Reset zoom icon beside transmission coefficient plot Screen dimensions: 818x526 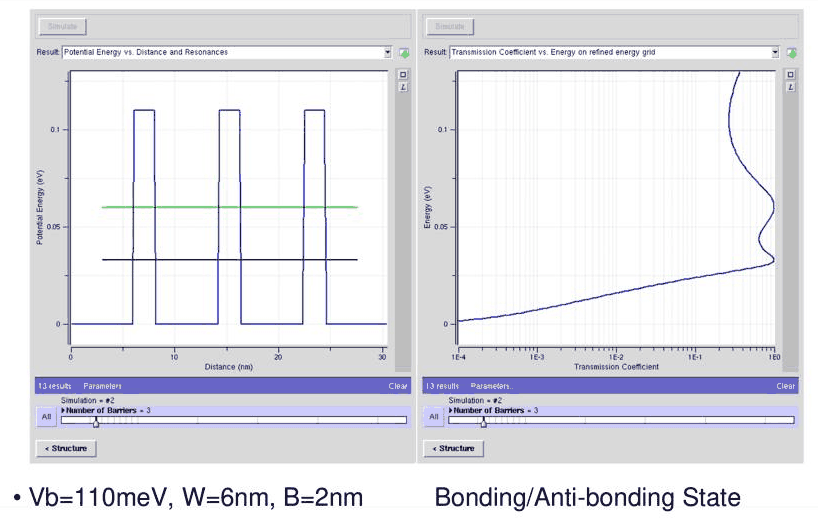click(790, 75)
